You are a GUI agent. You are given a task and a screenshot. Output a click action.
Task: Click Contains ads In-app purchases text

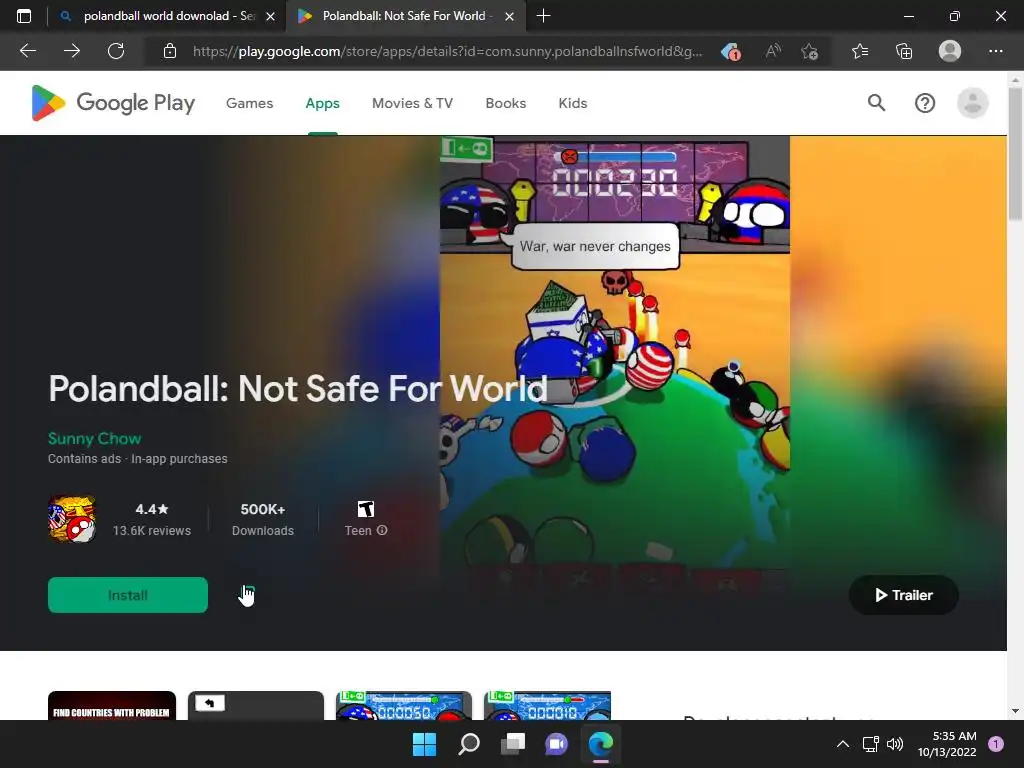coord(138,458)
